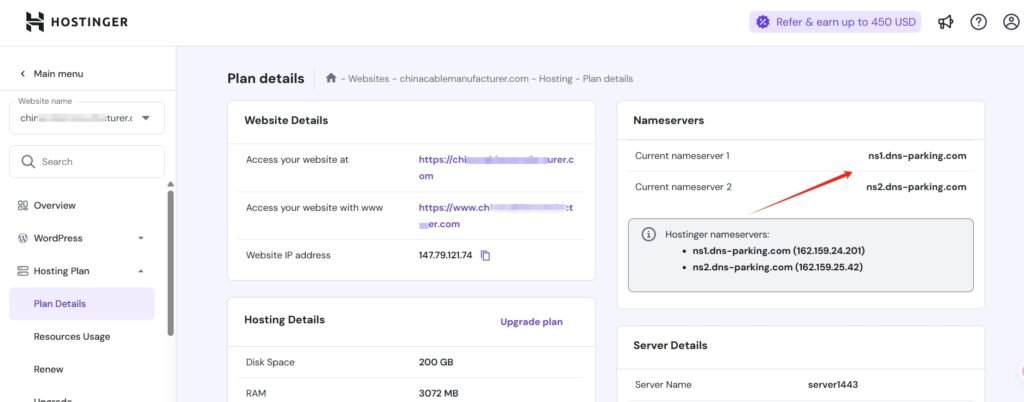1024x402 pixels.
Task: Click ns2.dns-parking.com (162.159.25.42) entry
Action: (x=778, y=267)
